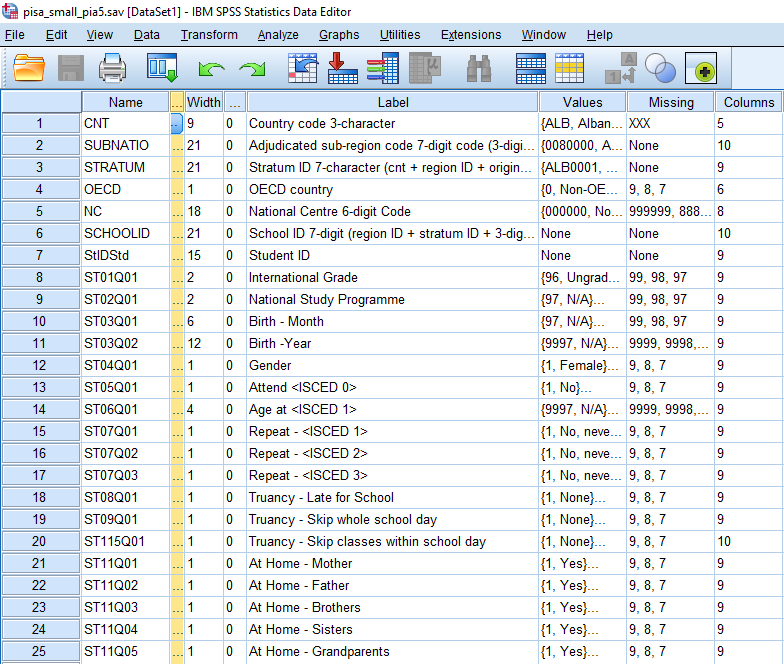Image resolution: width=784 pixels, height=664 pixels.
Task: Open the Data menu
Action: click(146, 35)
